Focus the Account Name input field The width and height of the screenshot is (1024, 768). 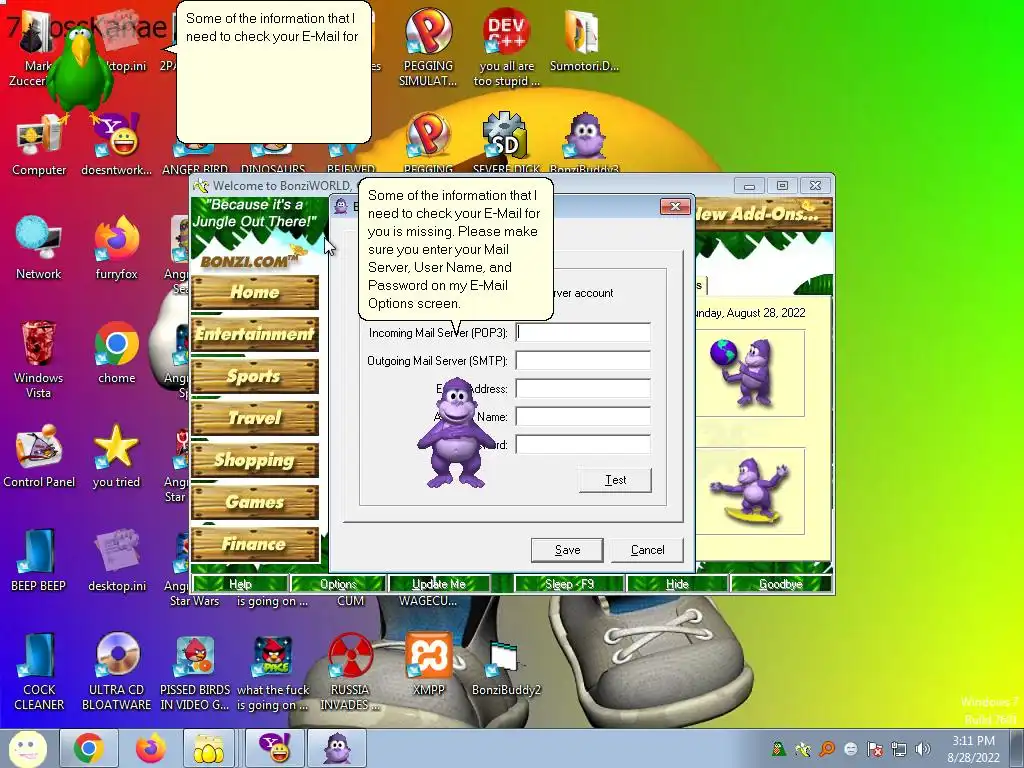click(583, 417)
